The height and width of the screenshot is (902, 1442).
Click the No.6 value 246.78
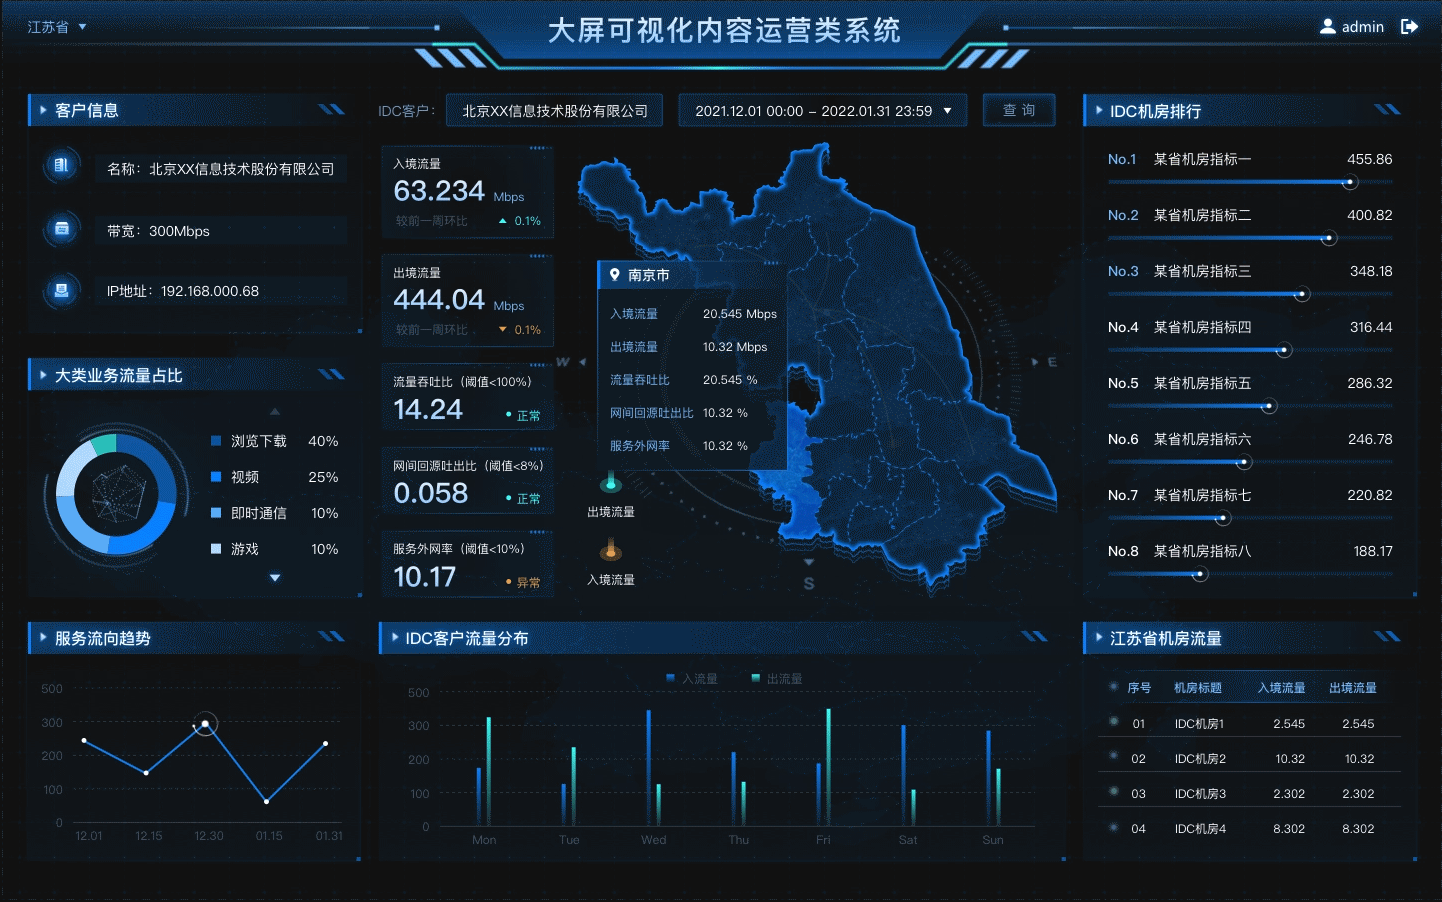click(x=1370, y=439)
